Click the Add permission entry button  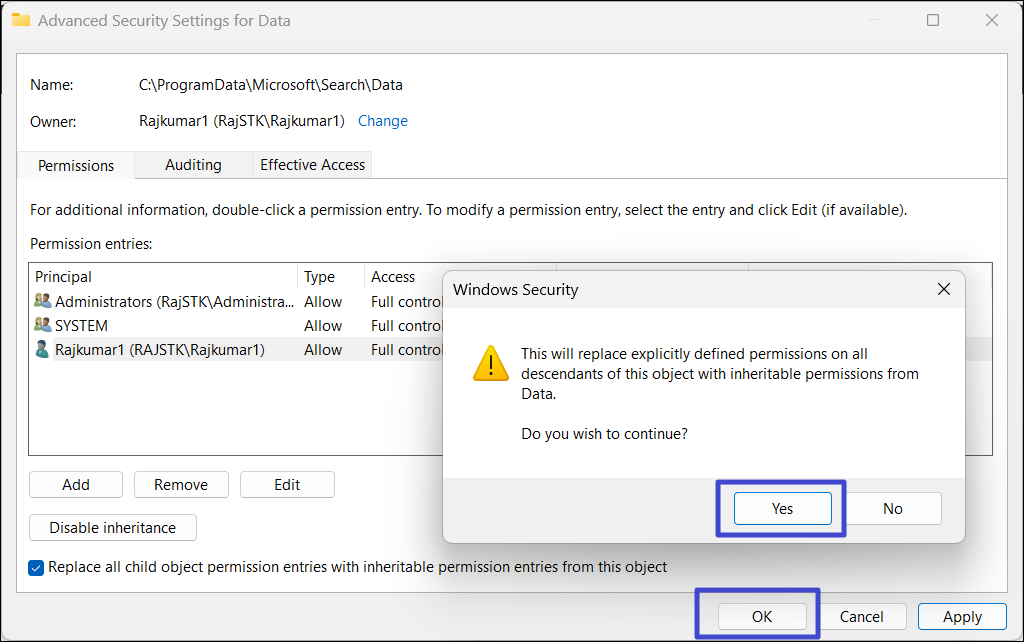click(76, 485)
